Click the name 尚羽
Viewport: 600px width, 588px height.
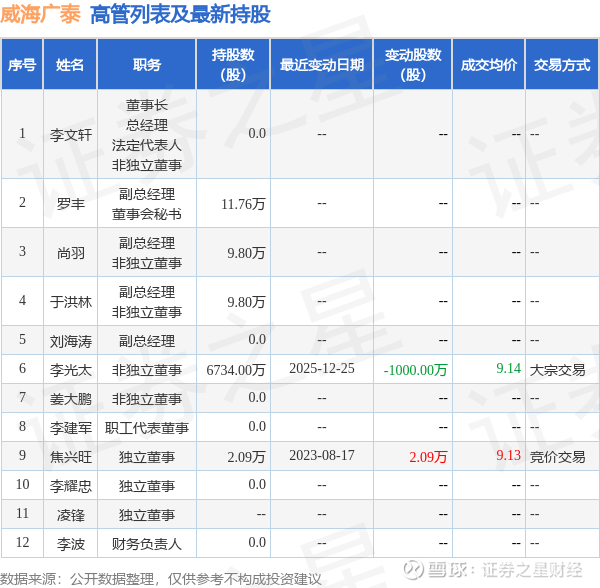(71, 252)
